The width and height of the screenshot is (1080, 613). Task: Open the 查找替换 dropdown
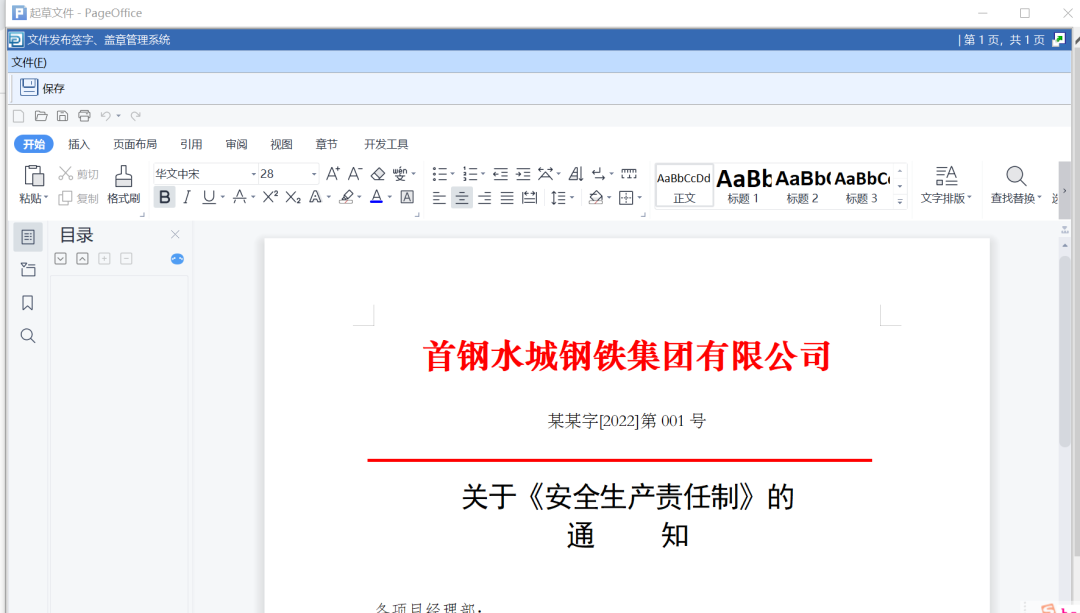pyautogui.click(x=1016, y=185)
